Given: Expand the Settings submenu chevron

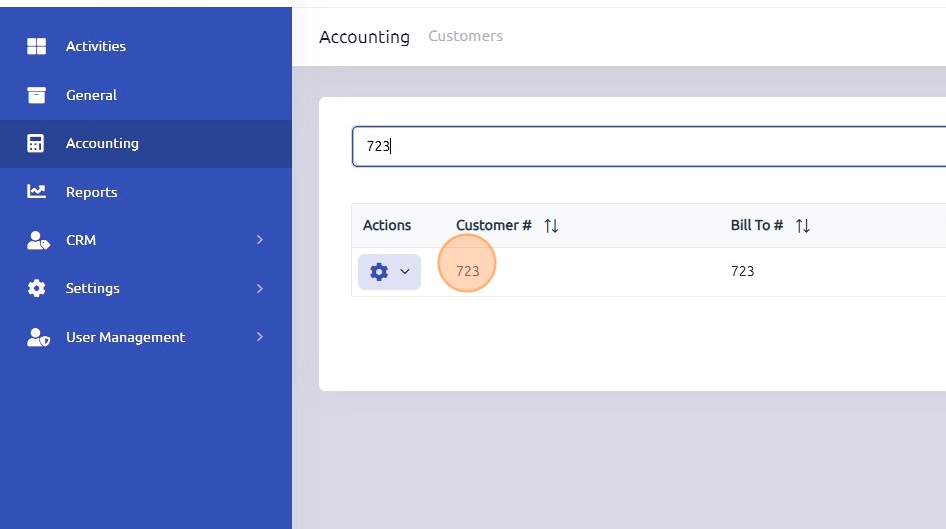Looking at the screenshot, I should click(x=260, y=288).
